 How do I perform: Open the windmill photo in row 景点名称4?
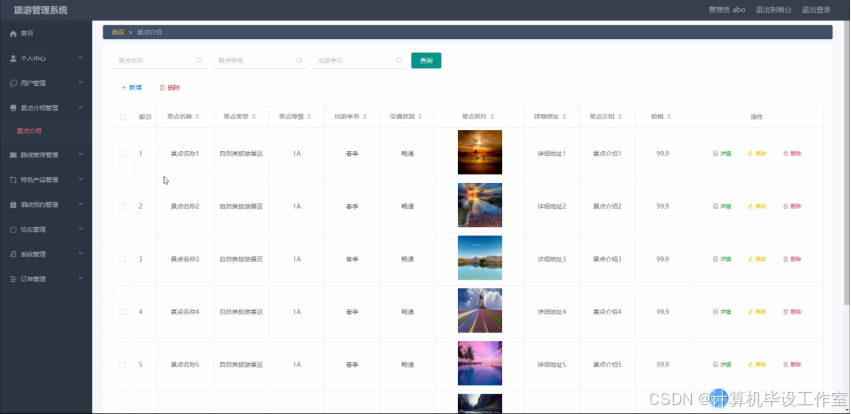(x=480, y=310)
